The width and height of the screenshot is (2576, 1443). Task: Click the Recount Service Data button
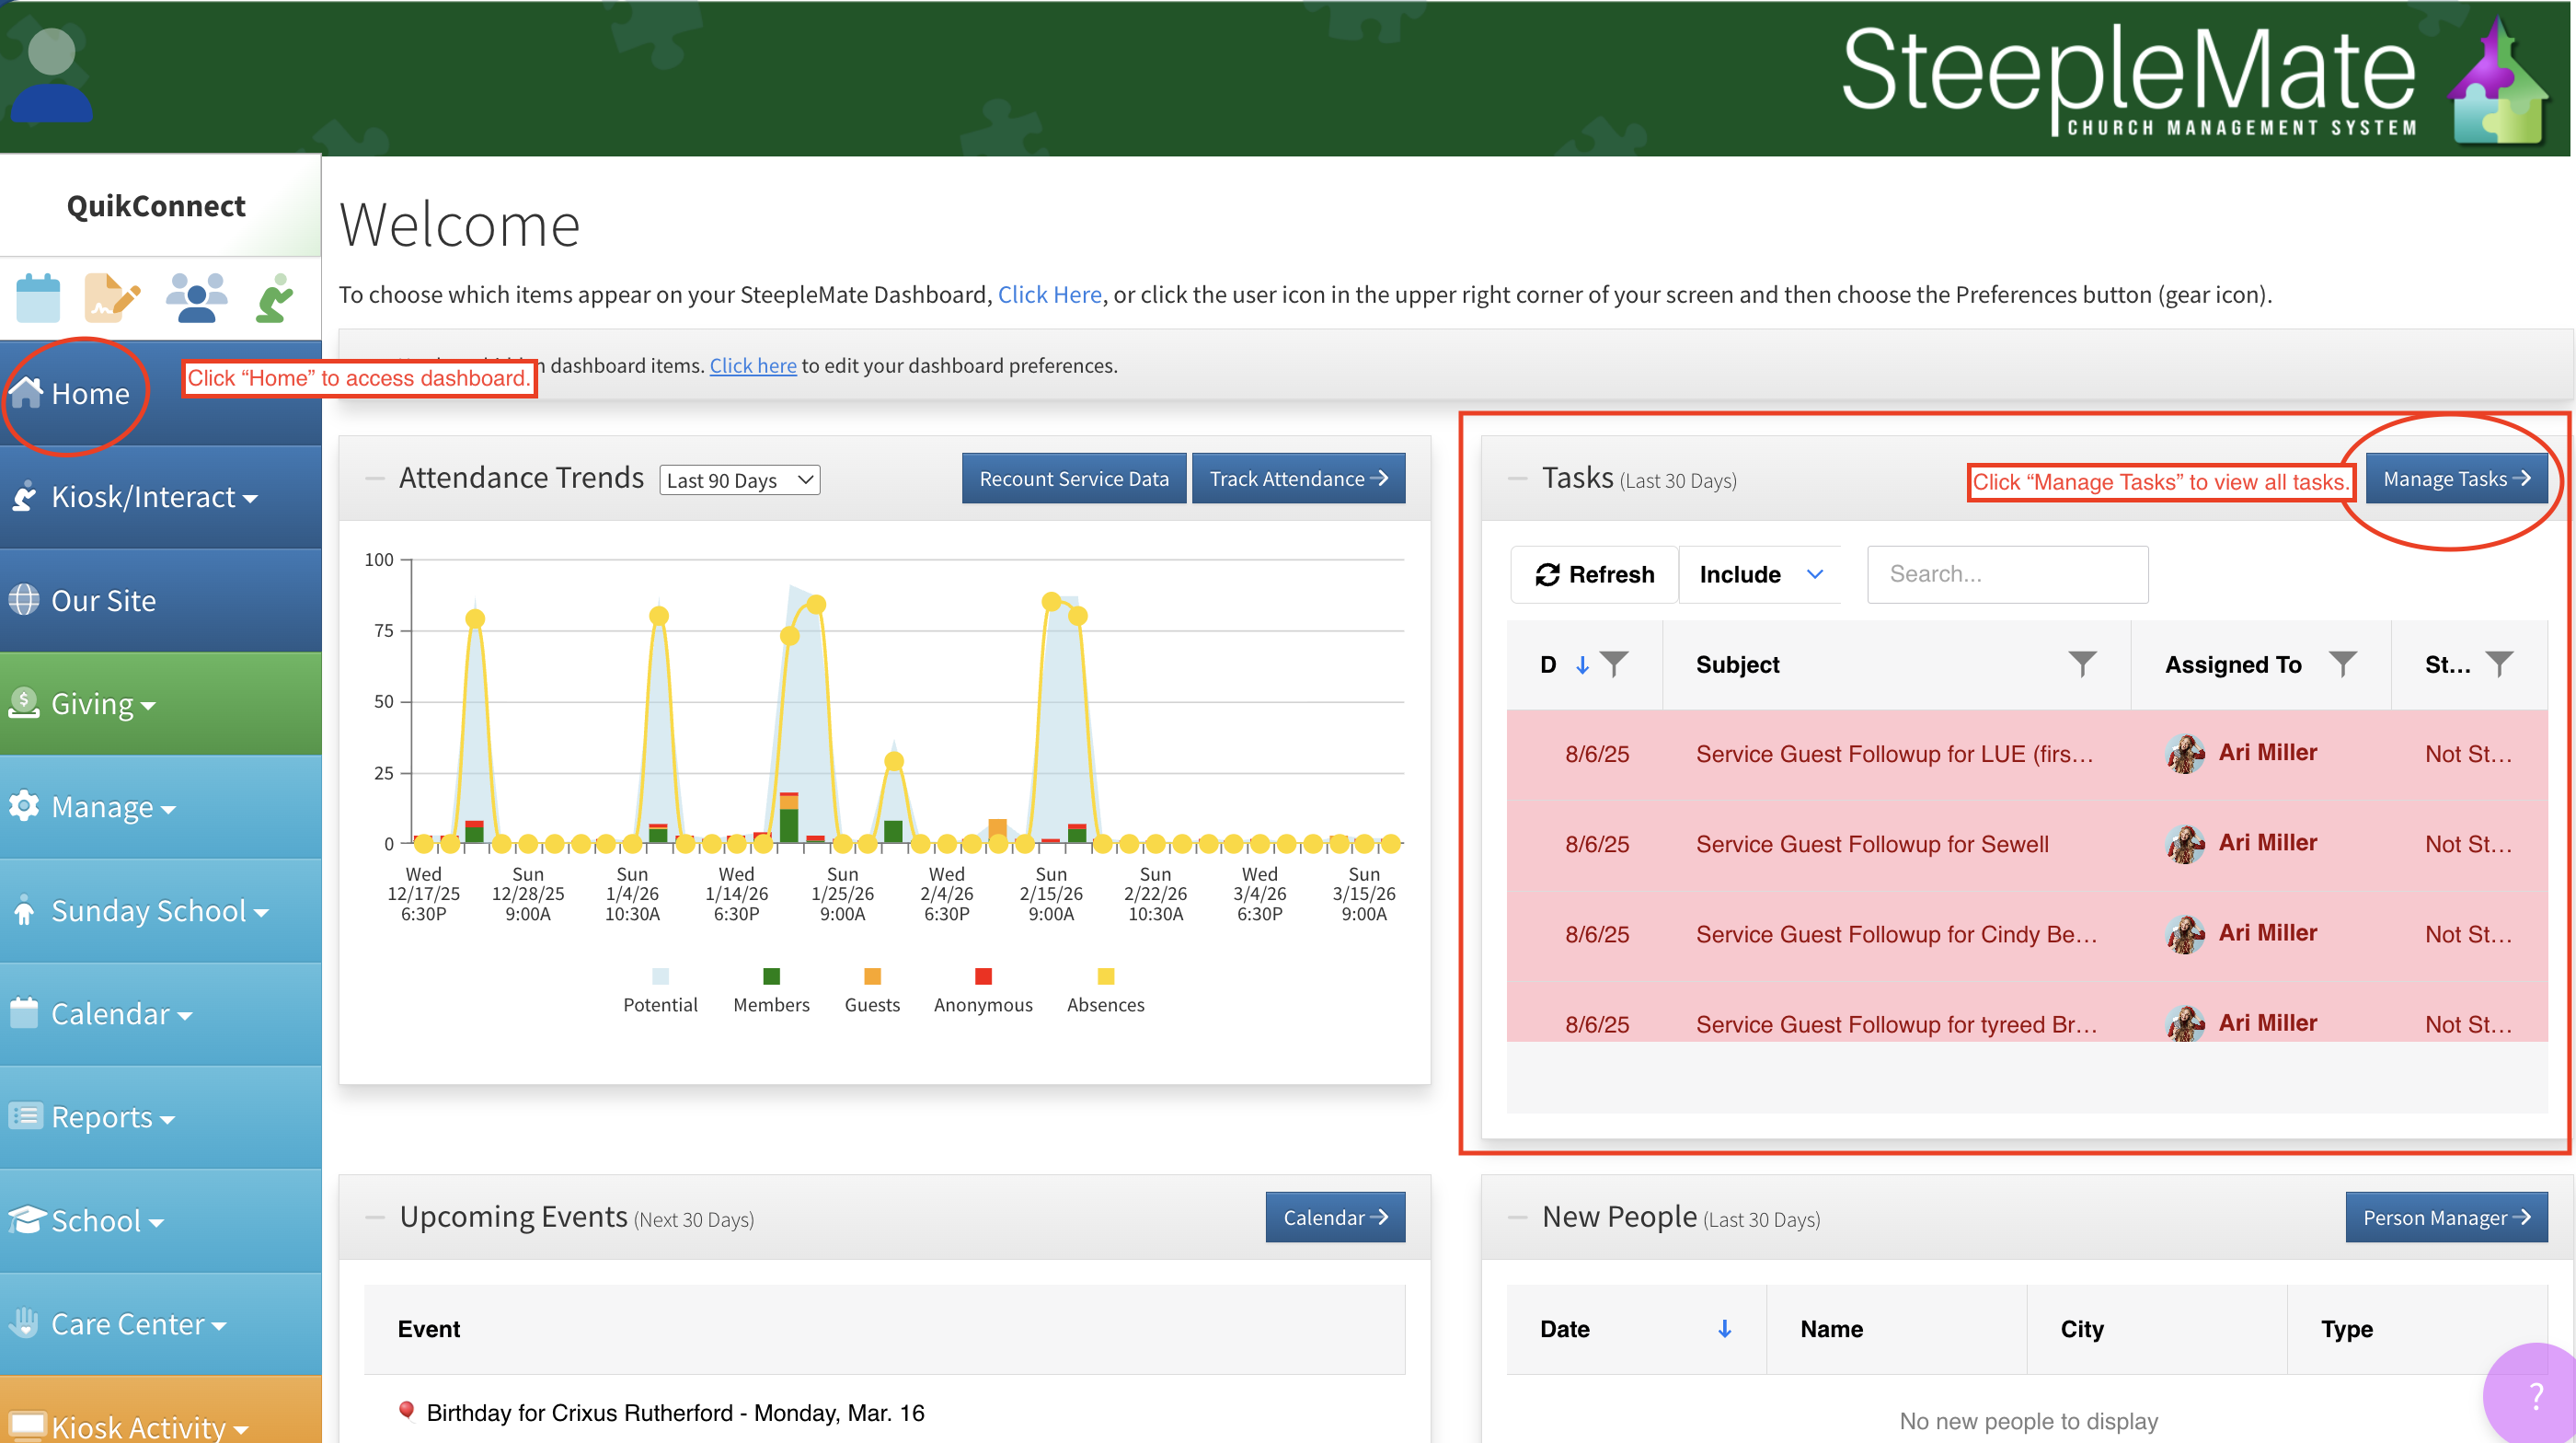[x=1073, y=479]
